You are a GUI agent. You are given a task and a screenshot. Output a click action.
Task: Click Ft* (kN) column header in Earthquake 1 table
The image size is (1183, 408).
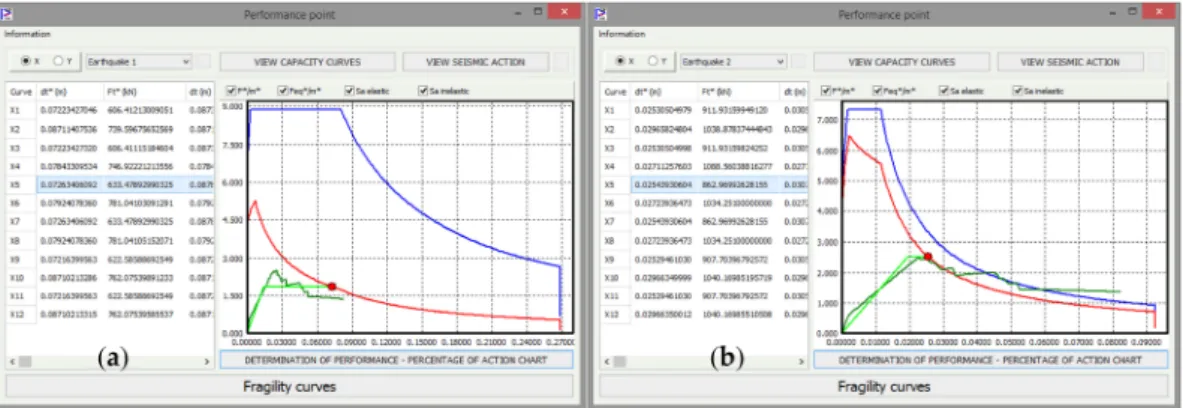140,91
